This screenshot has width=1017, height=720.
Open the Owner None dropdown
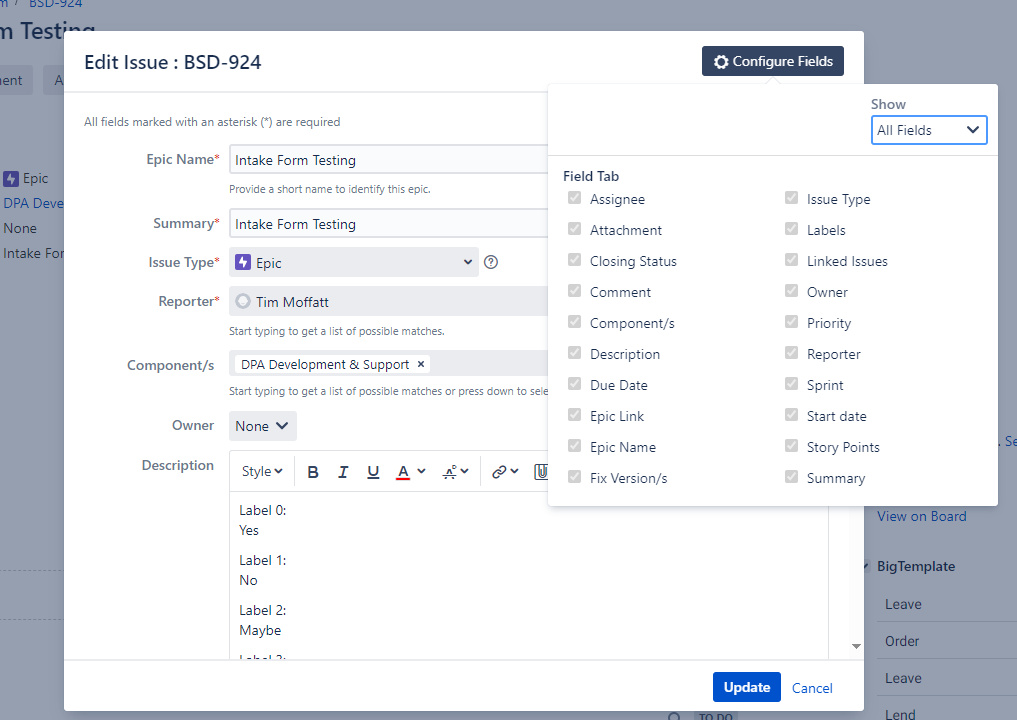pyautogui.click(x=263, y=426)
